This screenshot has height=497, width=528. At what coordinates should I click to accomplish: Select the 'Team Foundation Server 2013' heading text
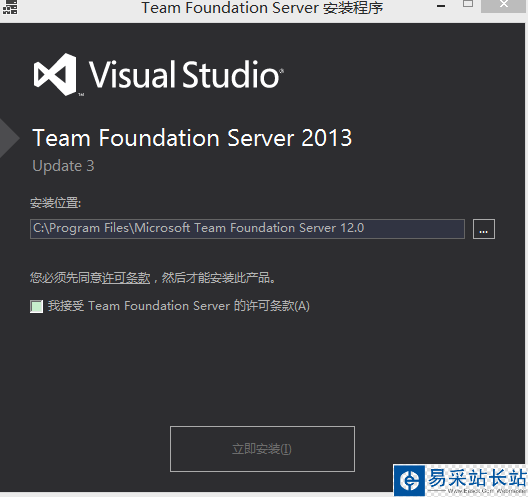(x=192, y=138)
